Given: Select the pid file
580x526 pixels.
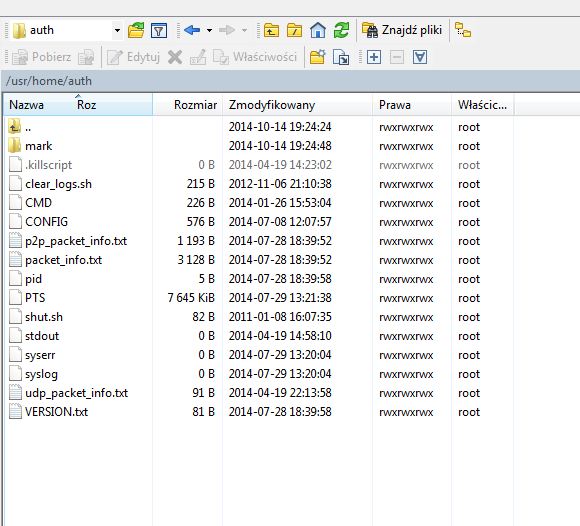Looking at the screenshot, I should pyautogui.click(x=259, y=279).
